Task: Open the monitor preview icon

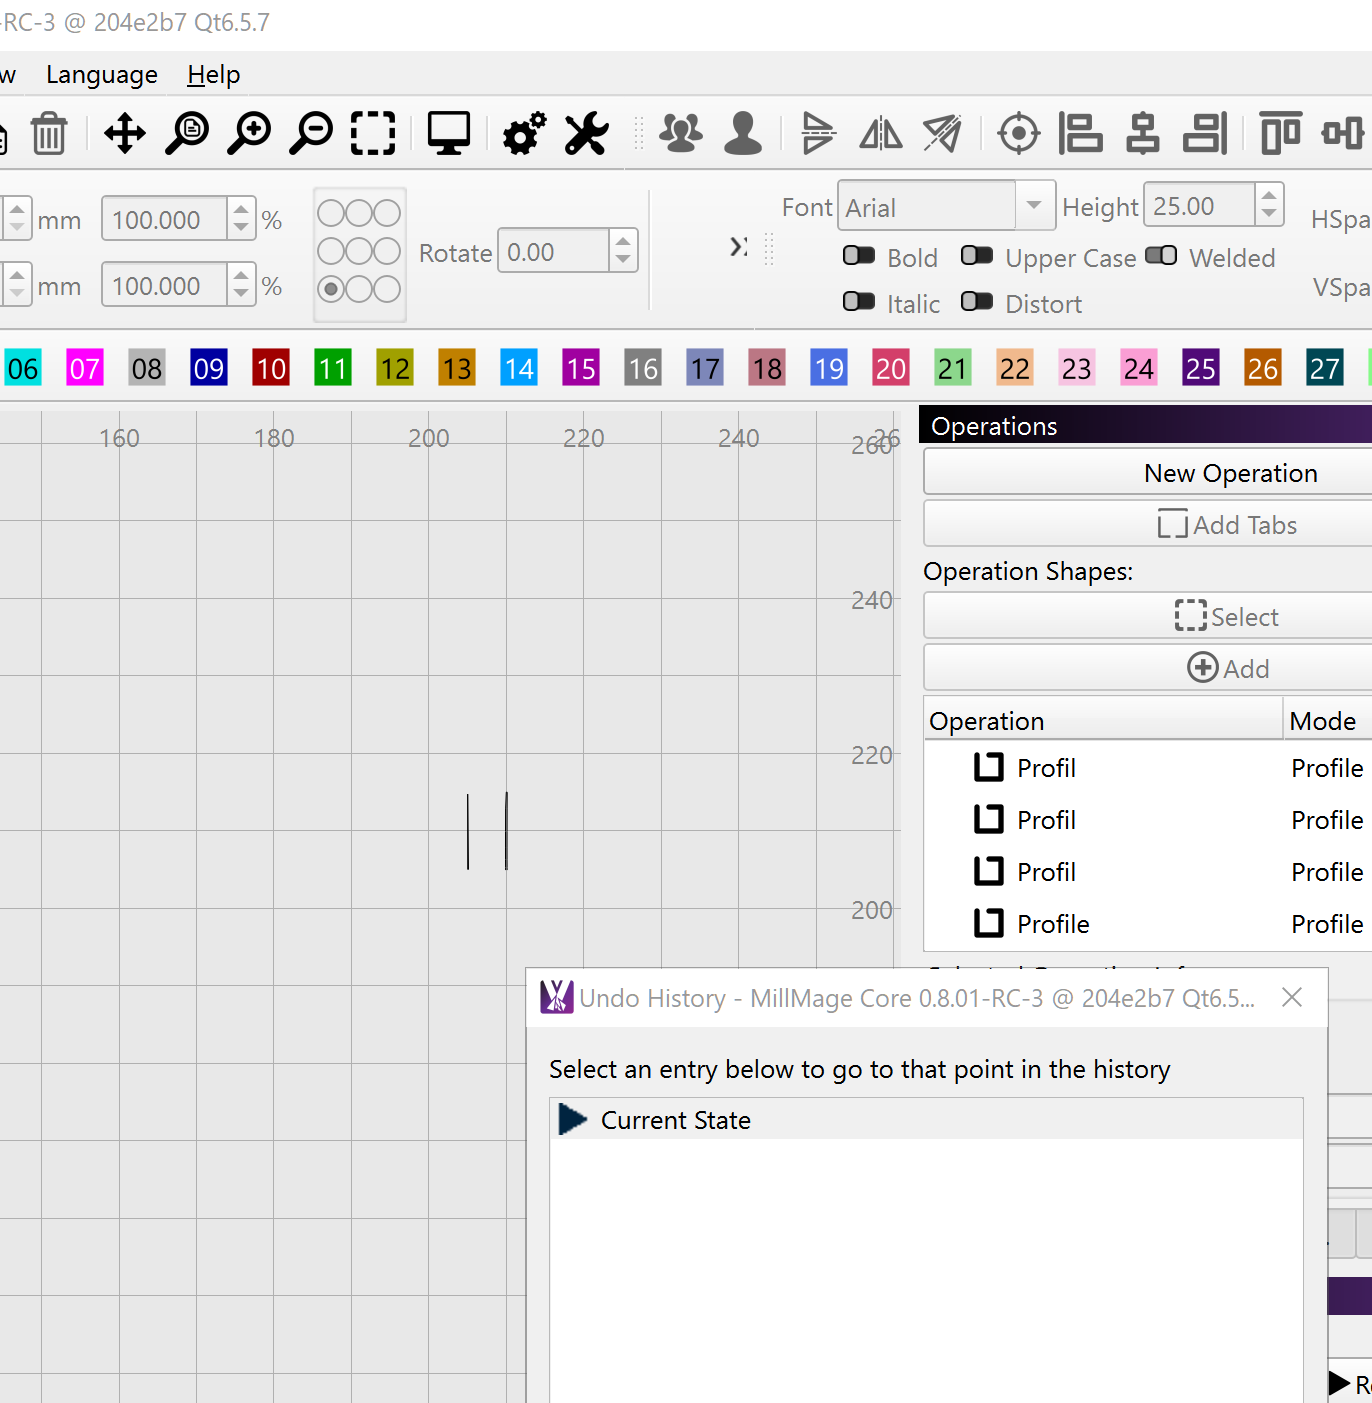Action: pyautogui.click(x=449, y=133)
